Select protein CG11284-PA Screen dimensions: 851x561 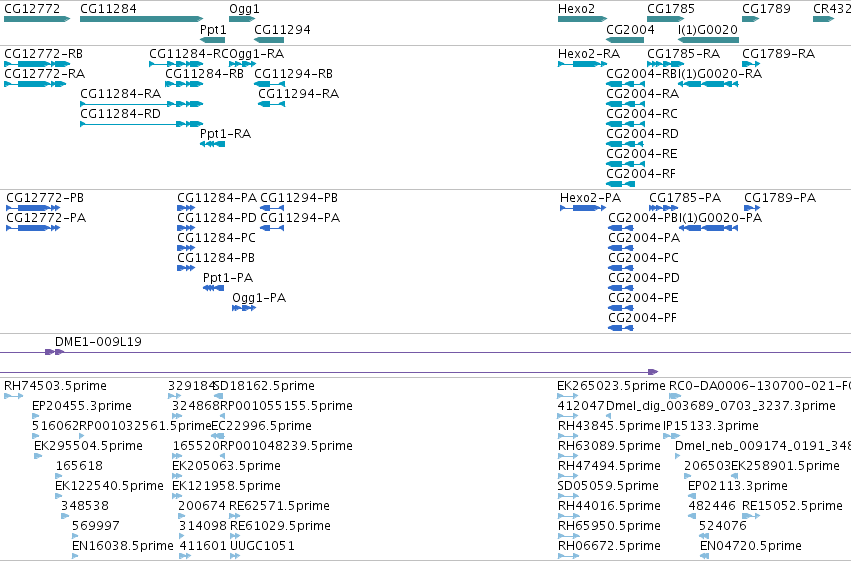click(217, 198)
